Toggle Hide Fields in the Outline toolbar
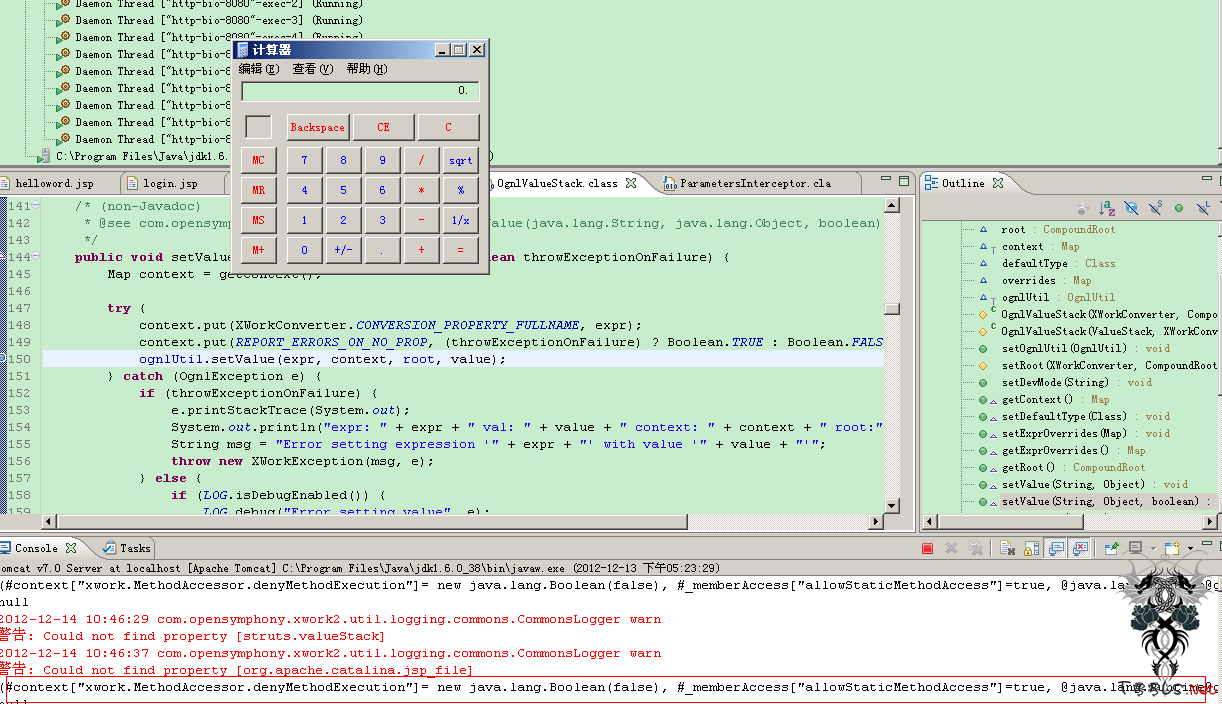 pos(1132,208)
